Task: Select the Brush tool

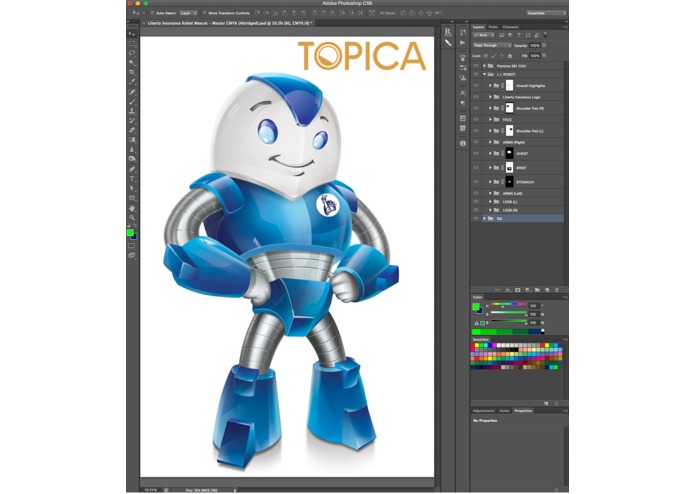Action: pos(132,101)
